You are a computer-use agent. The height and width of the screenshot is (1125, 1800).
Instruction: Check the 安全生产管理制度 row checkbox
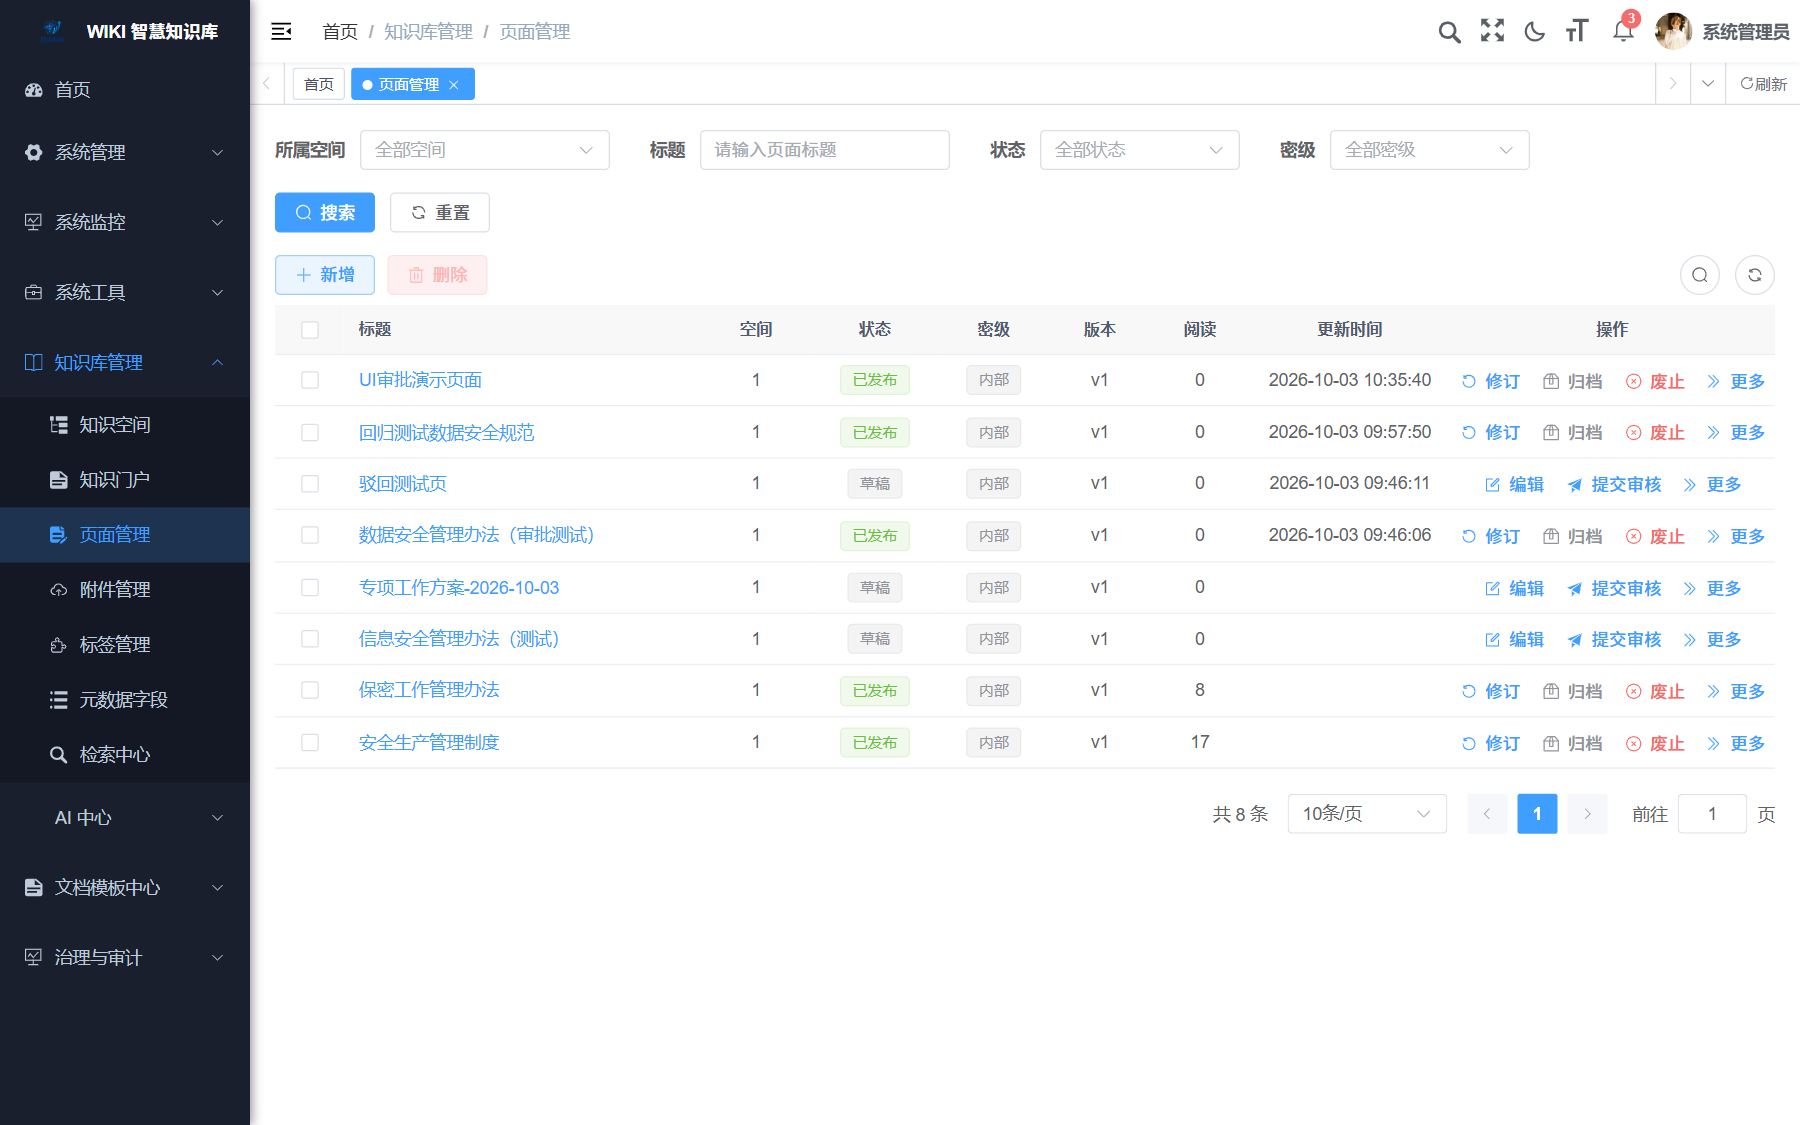pyautogui.click(x=310, y=742)
